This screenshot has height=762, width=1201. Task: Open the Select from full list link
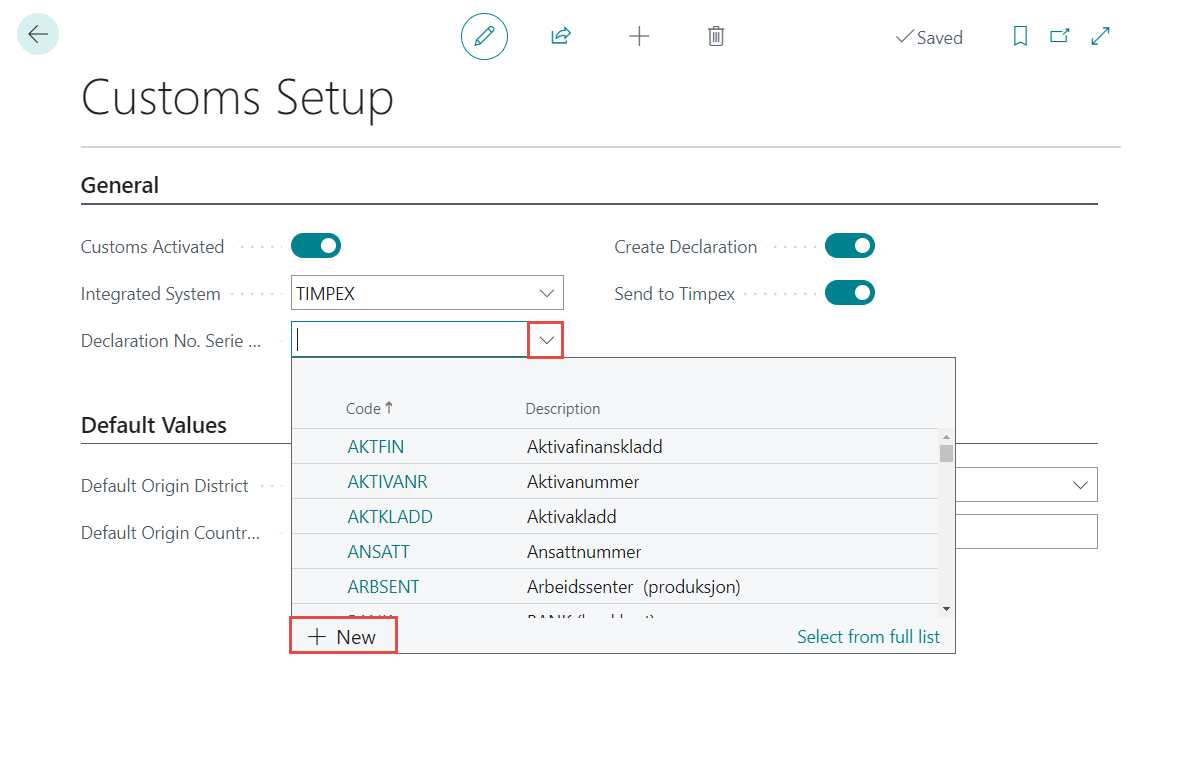coord(868,637)
